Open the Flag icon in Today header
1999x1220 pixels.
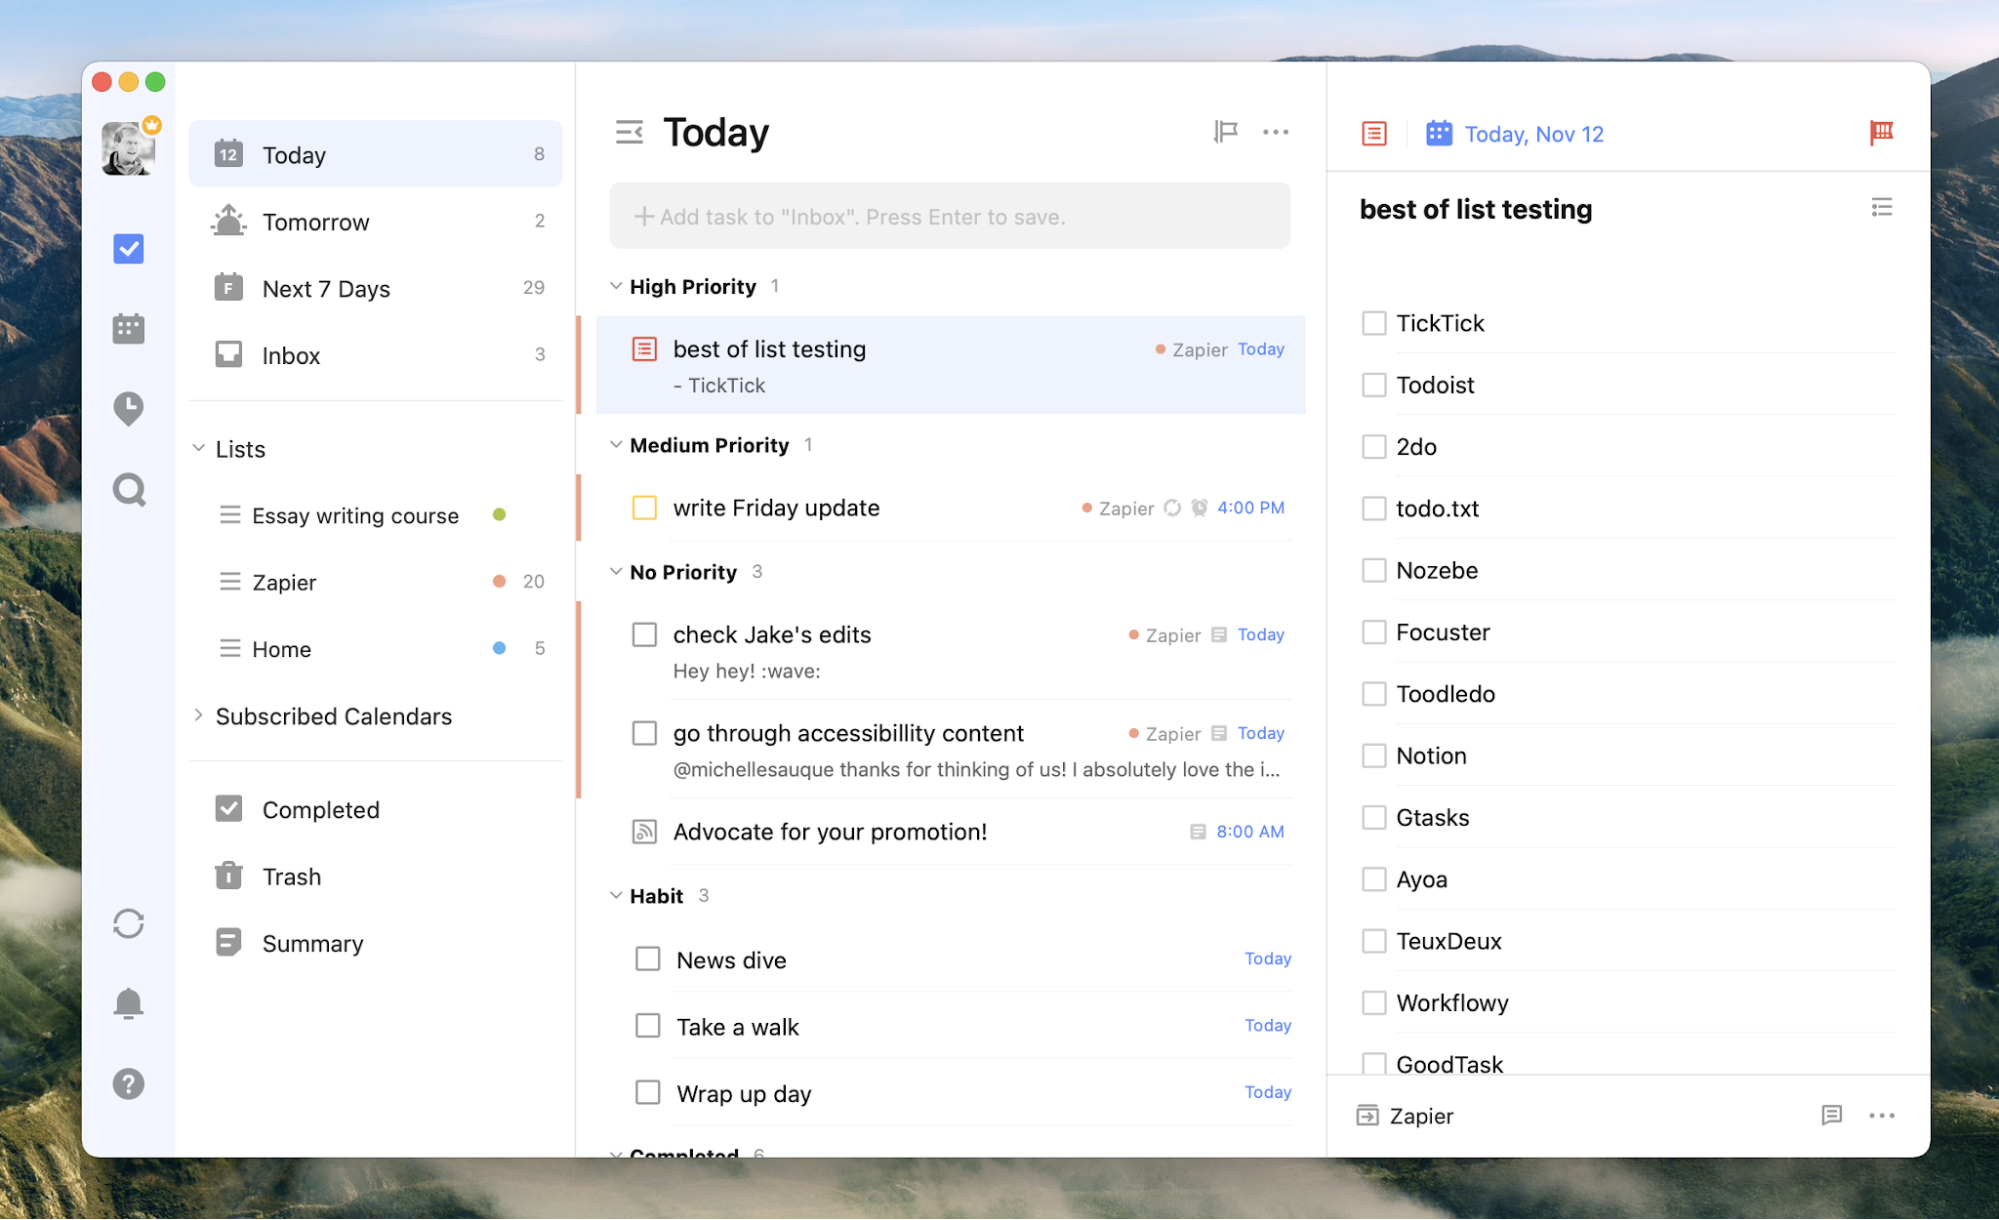1224,131
